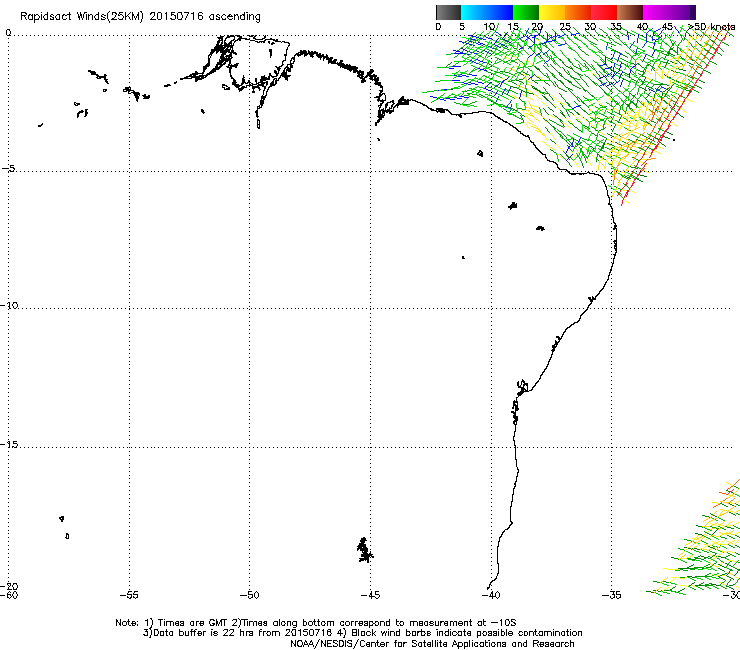Click the "-40" longitude axis label
This screenshot has width=740, height=650.
point(491,595)
